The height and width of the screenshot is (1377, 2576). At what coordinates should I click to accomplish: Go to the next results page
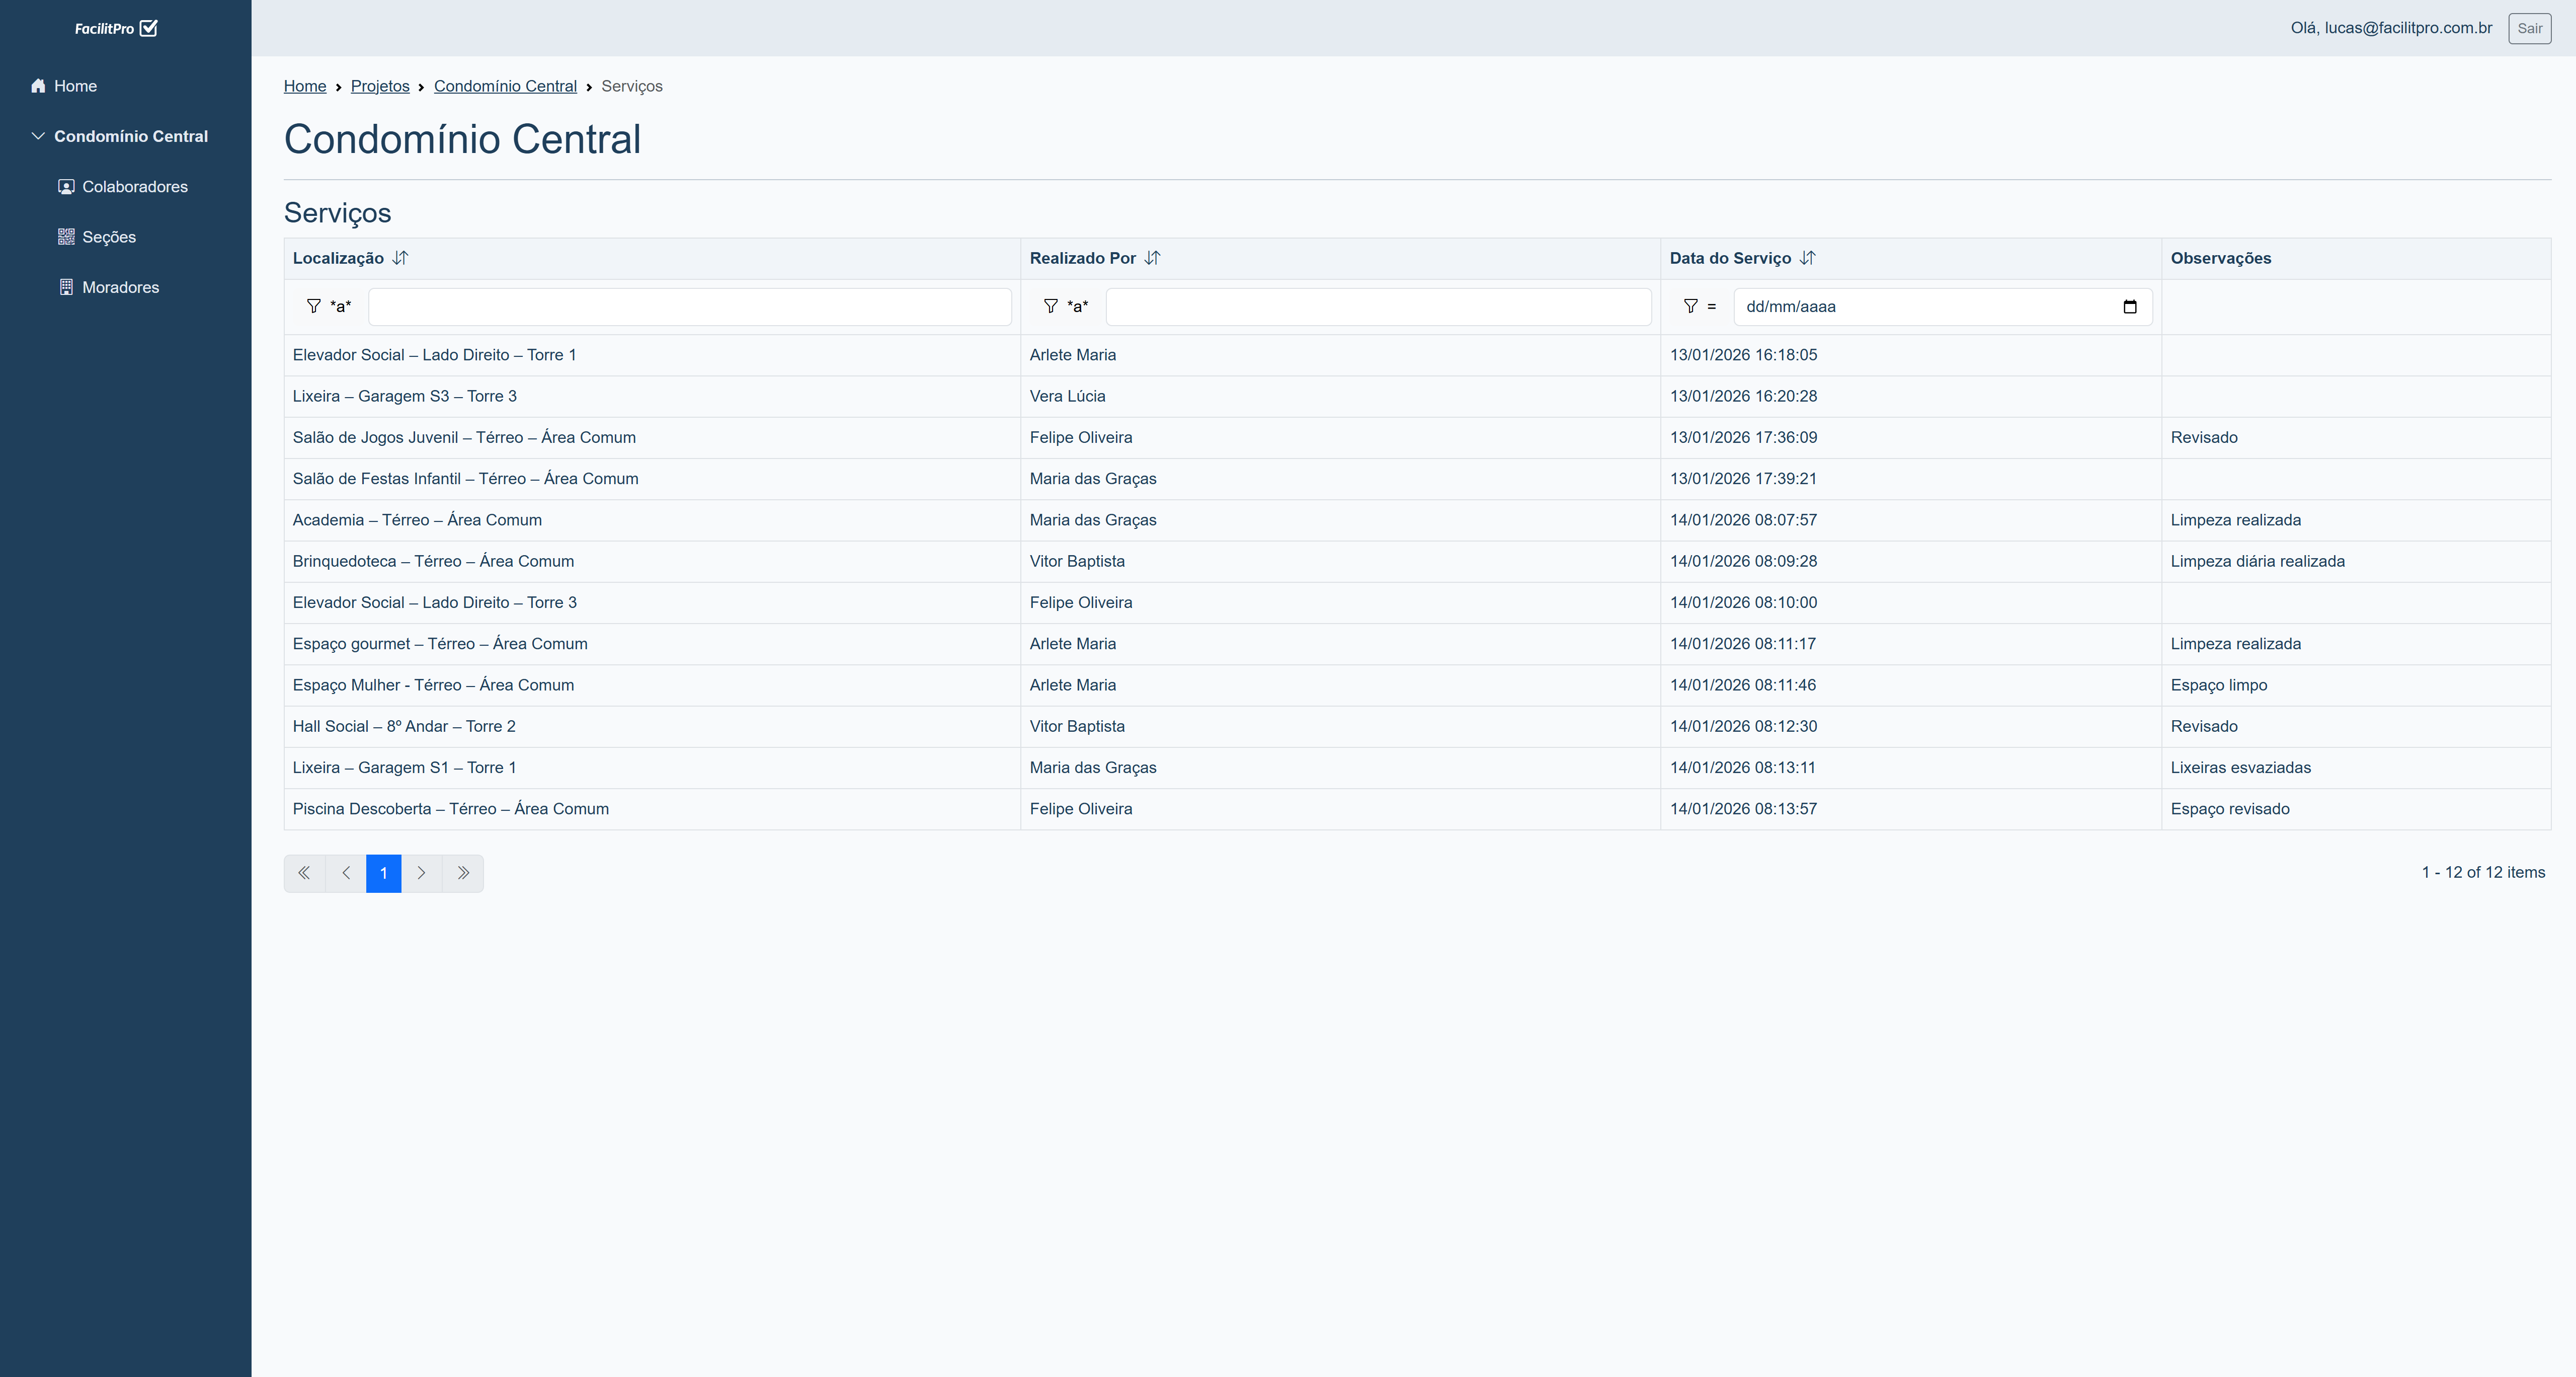coord(421,873)
